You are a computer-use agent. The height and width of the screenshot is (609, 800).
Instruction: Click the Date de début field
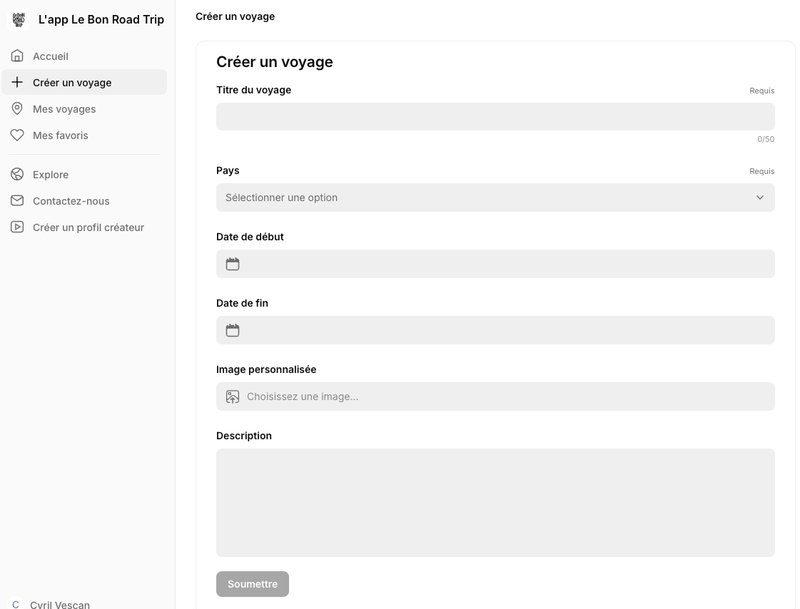495,264
